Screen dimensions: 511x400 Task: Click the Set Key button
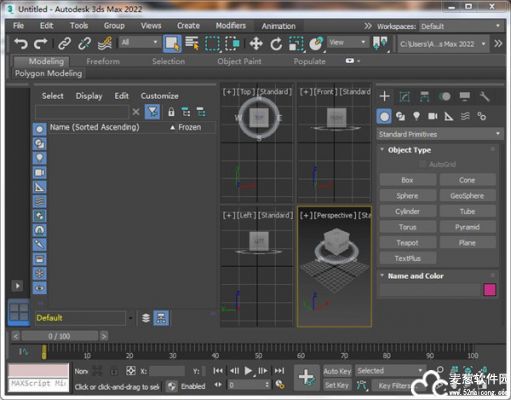(x=337, y=385)
